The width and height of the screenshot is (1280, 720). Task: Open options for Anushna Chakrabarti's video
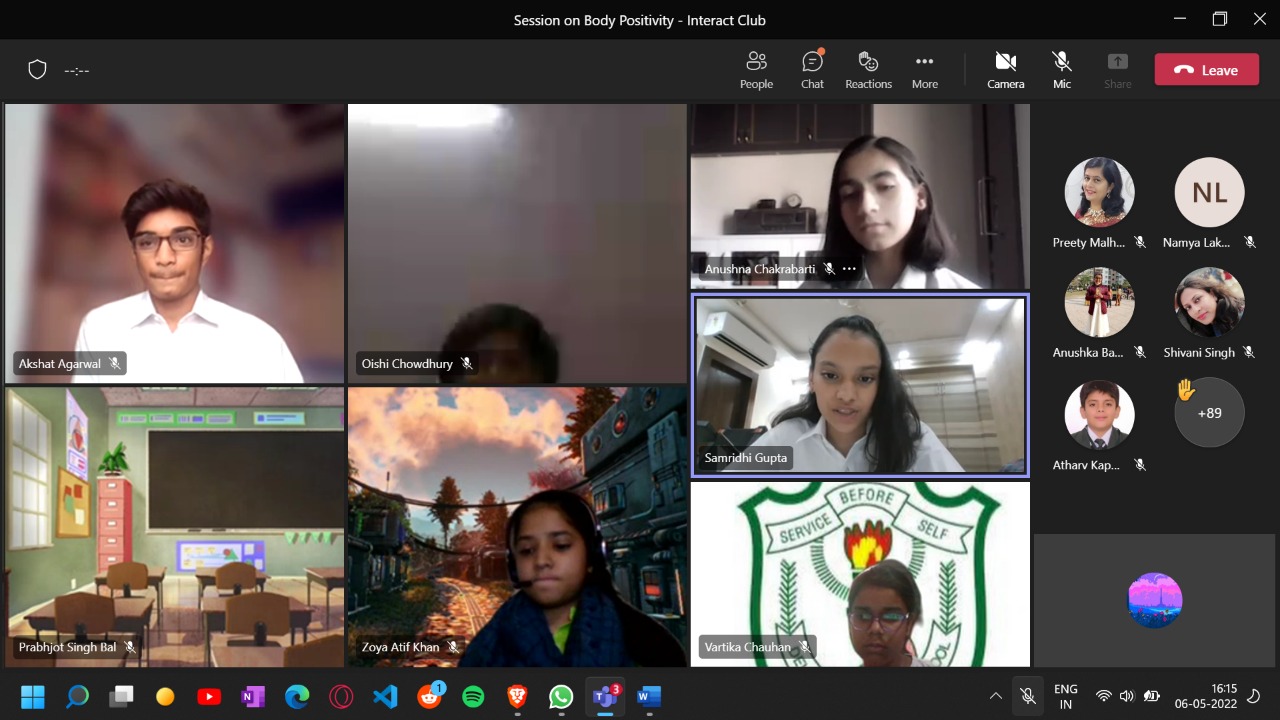click(849, 269)
